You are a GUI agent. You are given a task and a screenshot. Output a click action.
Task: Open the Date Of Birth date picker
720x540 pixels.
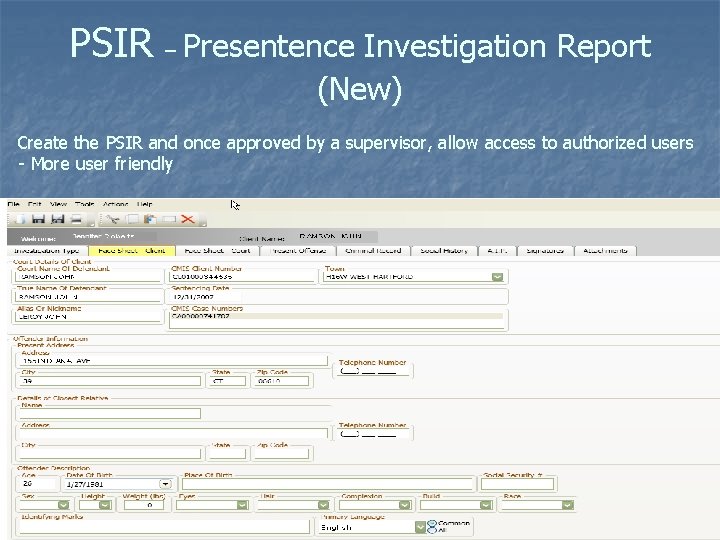[165, 484]
